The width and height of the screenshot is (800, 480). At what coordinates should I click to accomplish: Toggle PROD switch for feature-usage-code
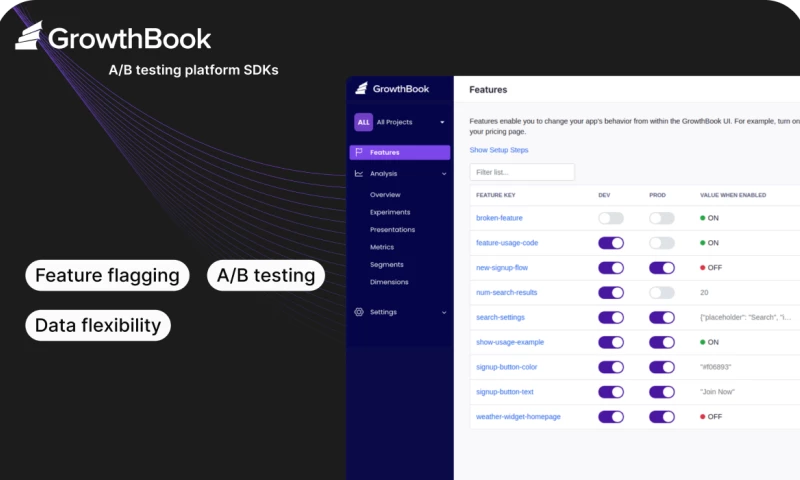click(662, 243)
